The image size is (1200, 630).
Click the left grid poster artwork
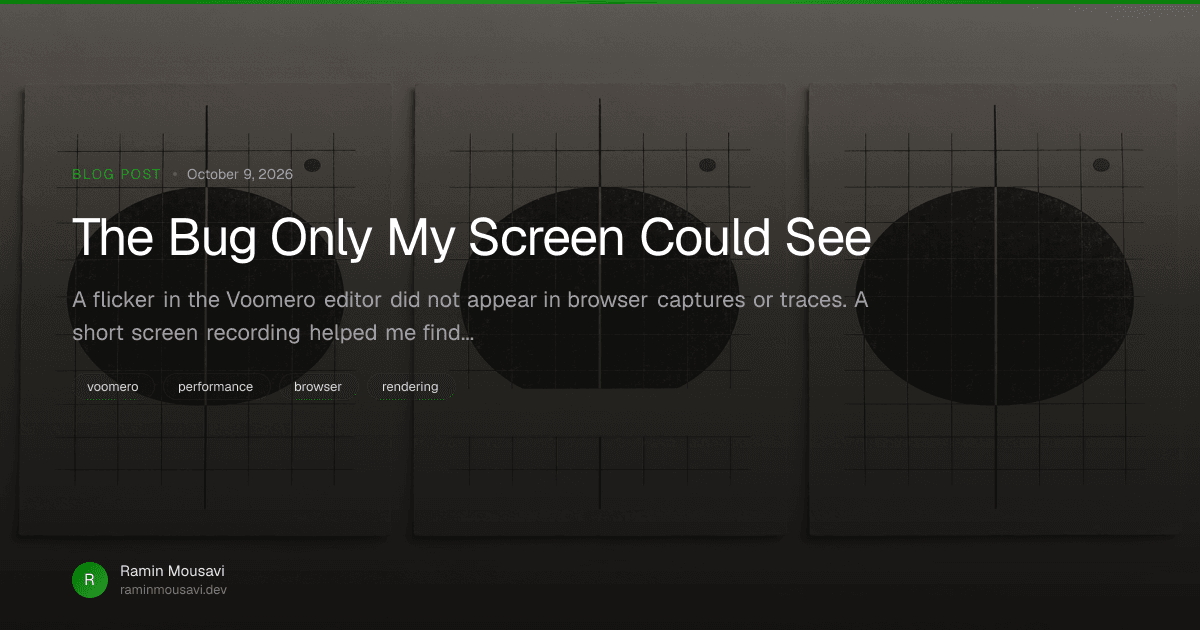204,310
